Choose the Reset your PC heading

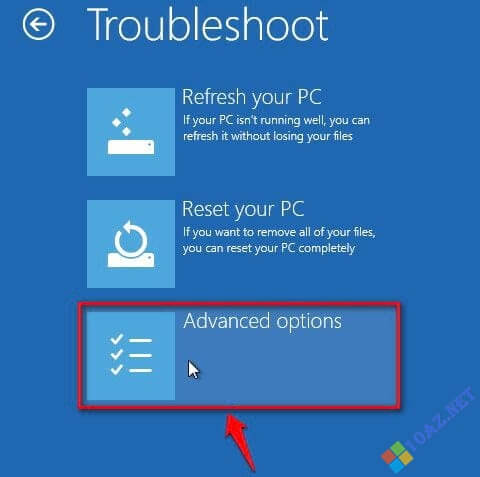(243, 210)
